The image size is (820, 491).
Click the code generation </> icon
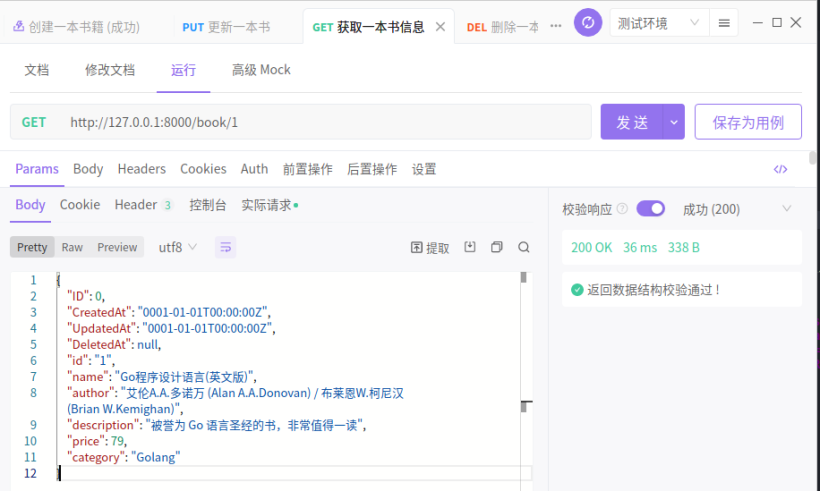[780, 169]
